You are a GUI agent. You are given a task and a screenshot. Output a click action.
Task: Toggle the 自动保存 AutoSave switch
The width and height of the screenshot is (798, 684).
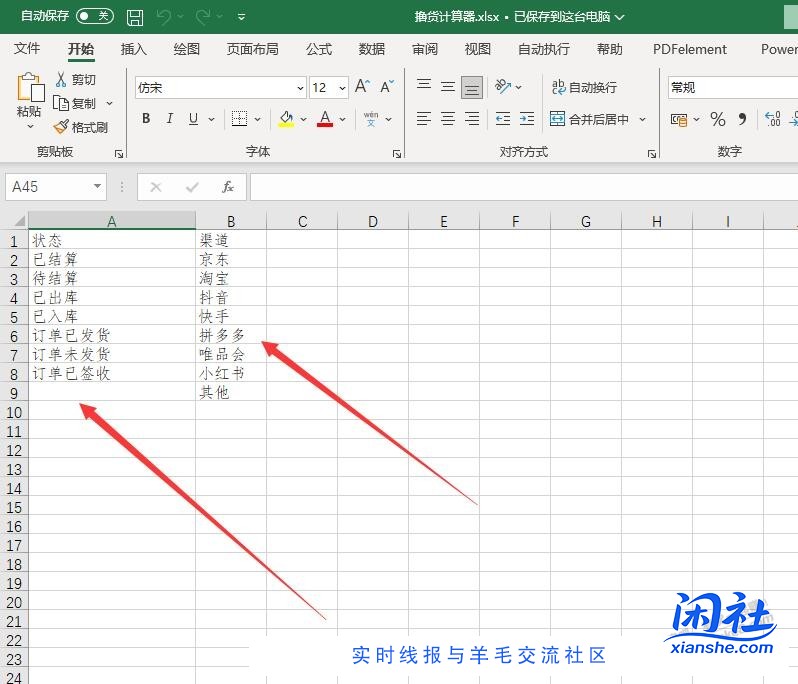(x=95, y=16)
